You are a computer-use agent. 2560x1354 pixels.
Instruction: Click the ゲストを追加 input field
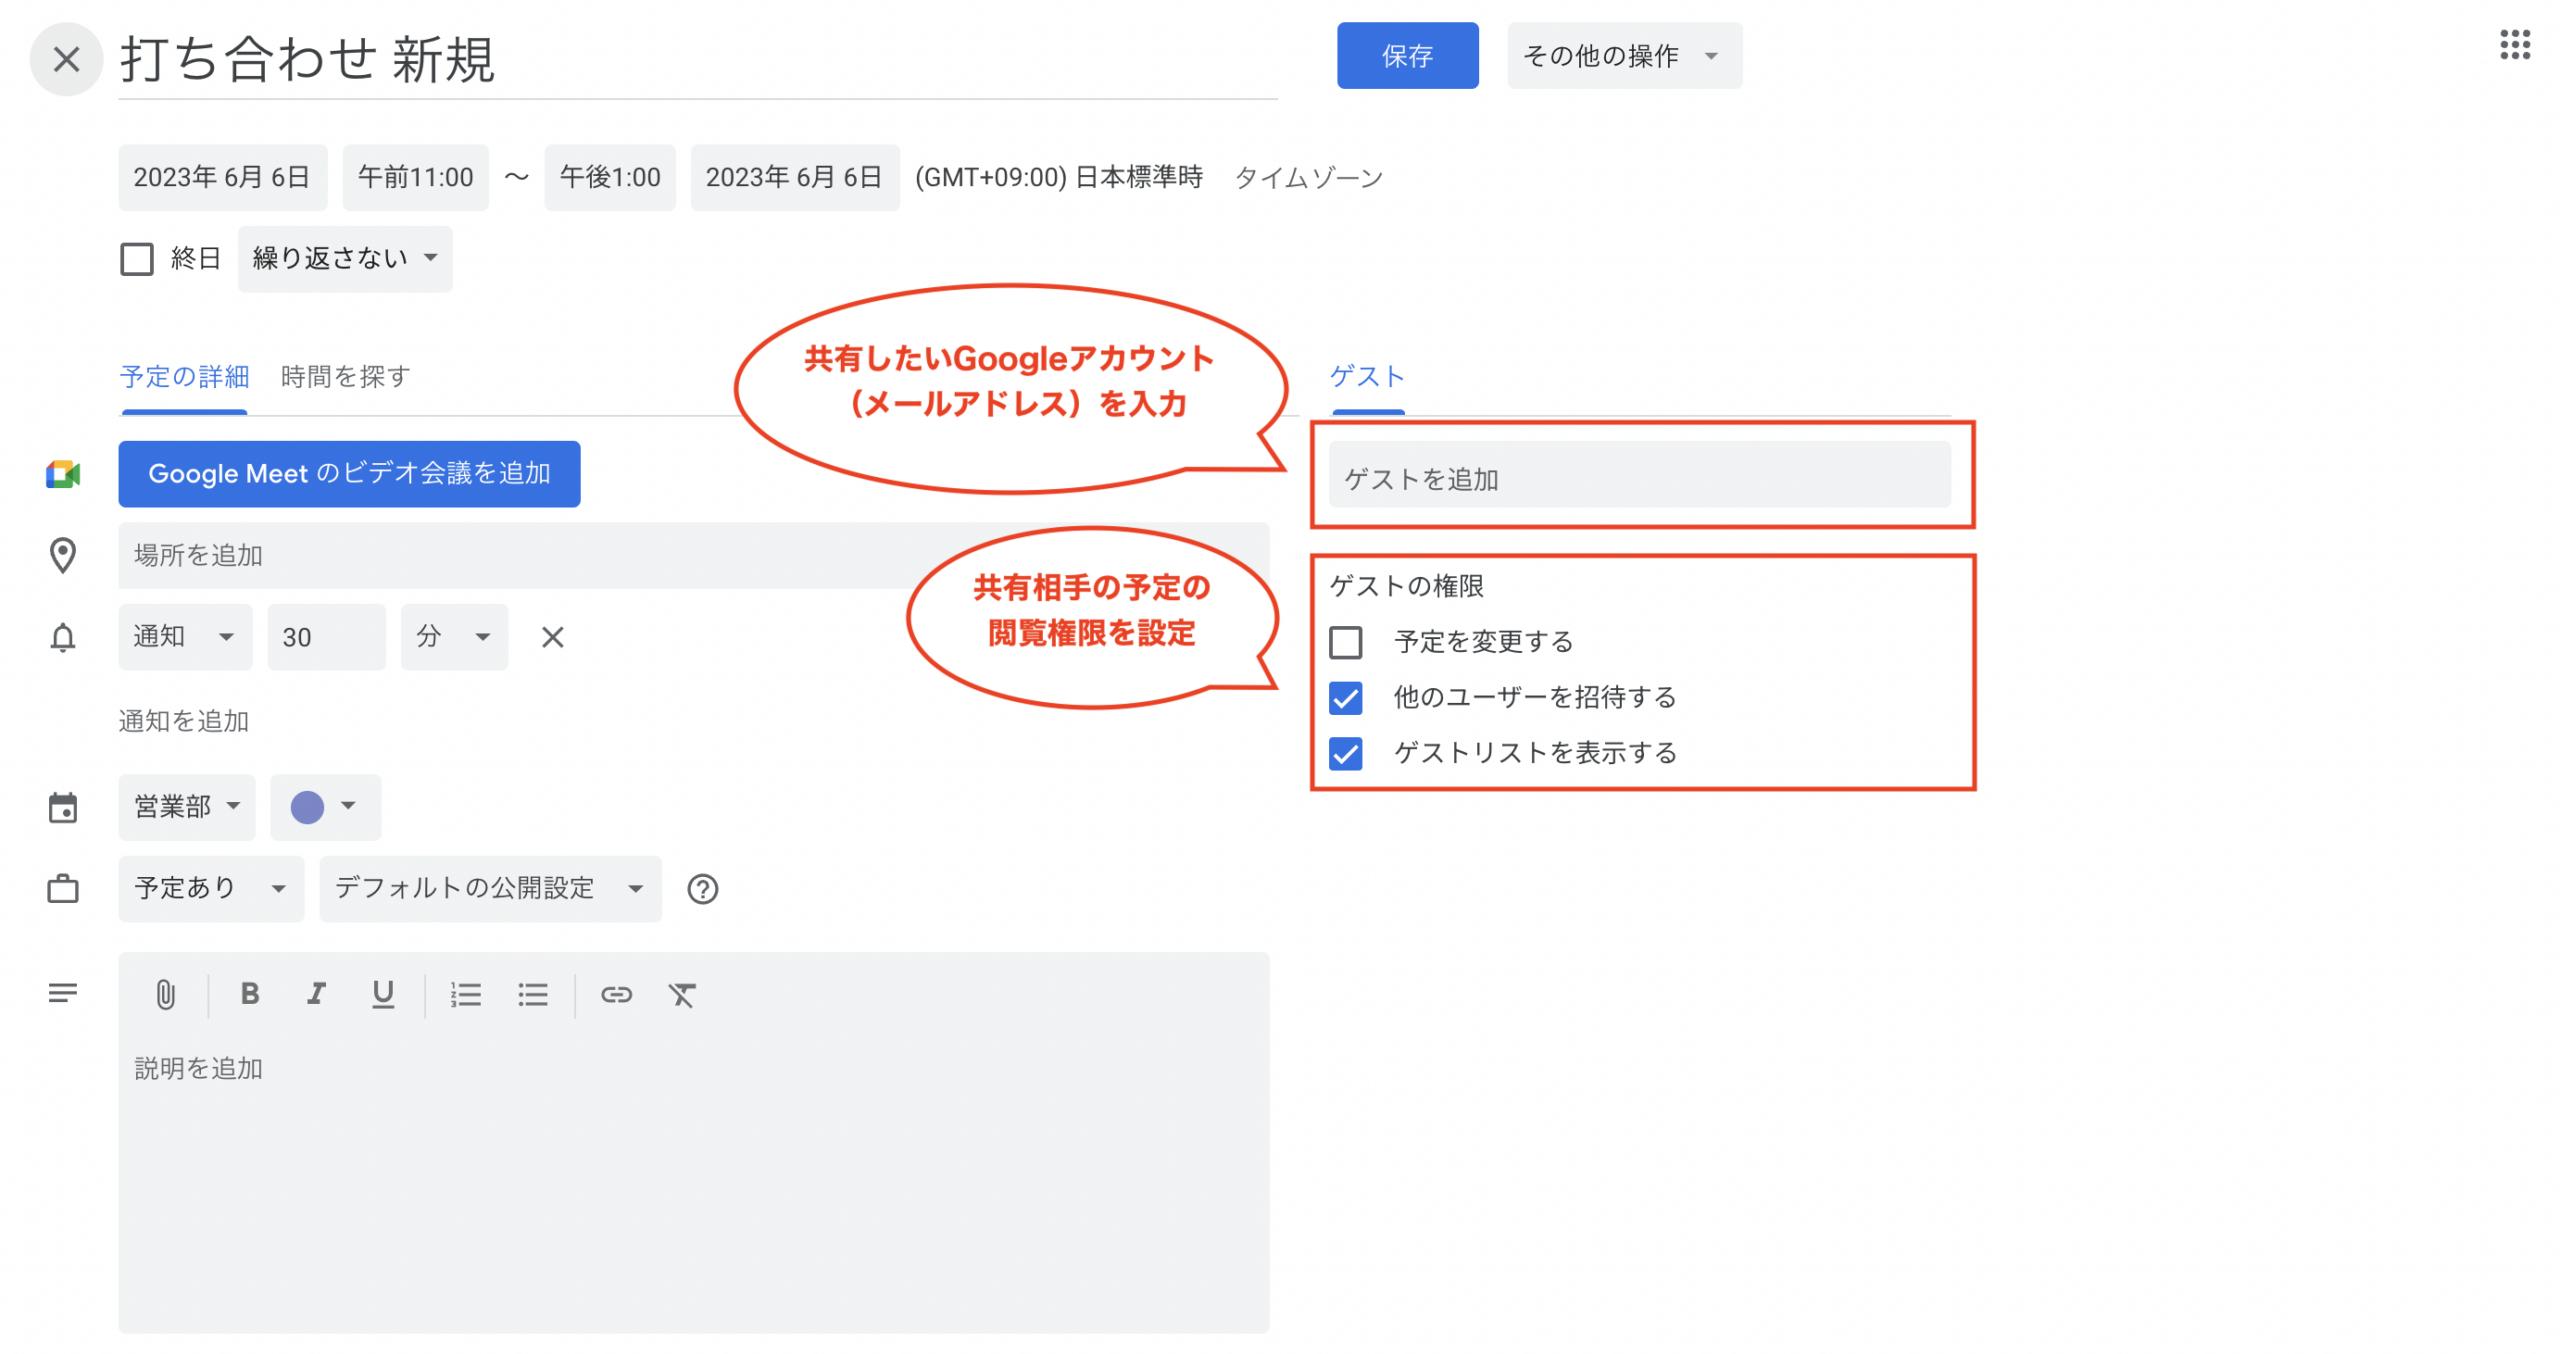pyautogui.click(x=1638, y=479)
